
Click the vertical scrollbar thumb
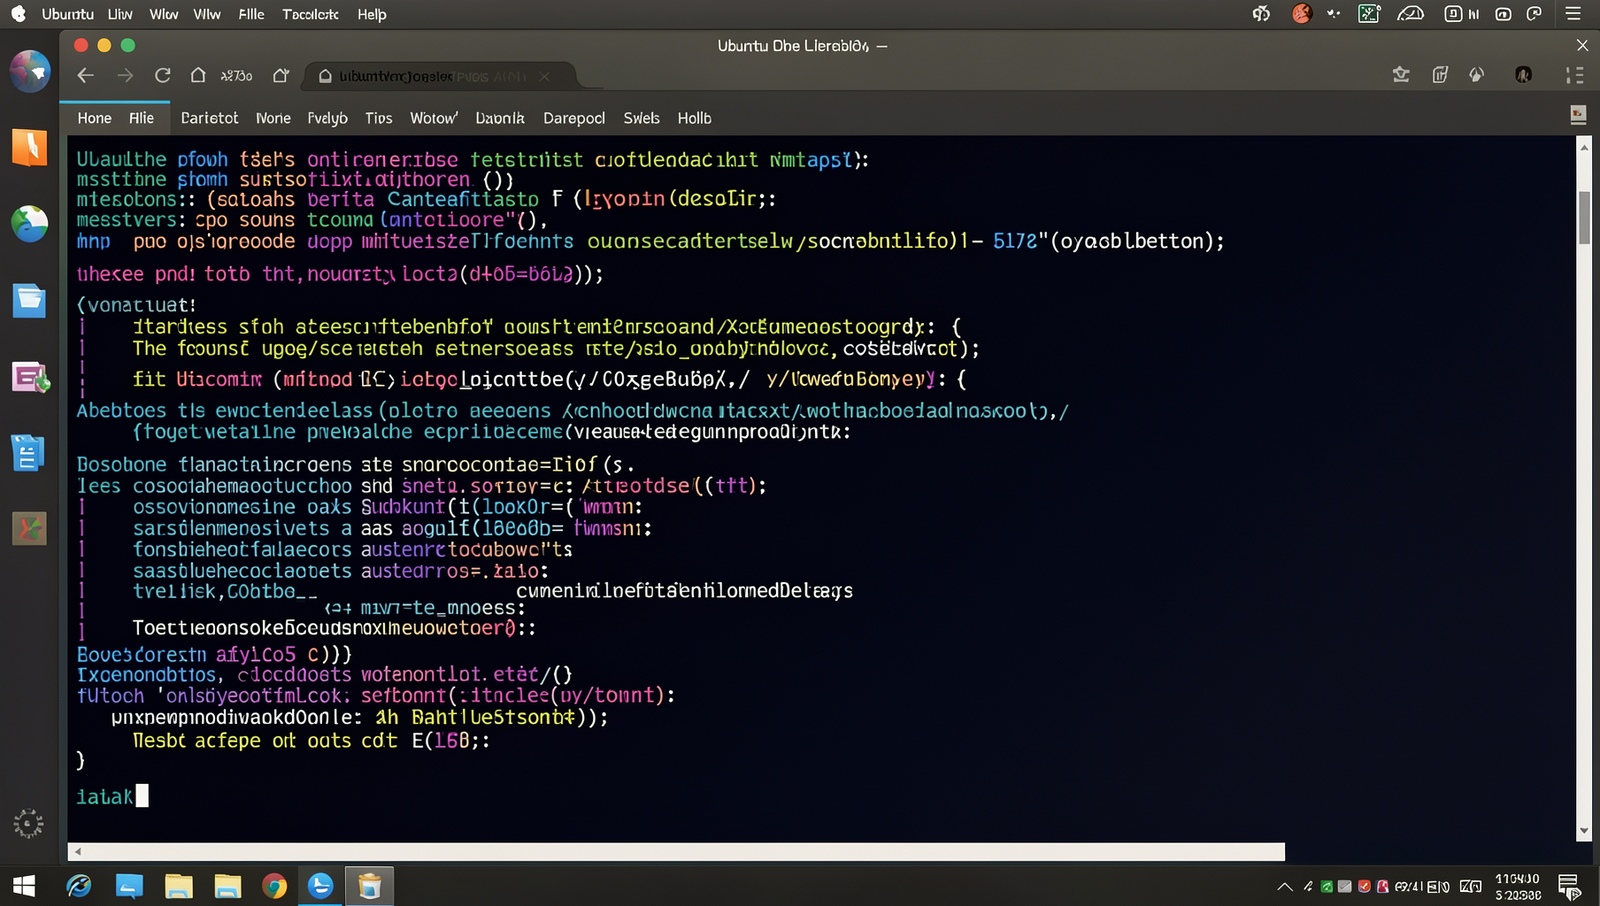(x=1584, y=216)
